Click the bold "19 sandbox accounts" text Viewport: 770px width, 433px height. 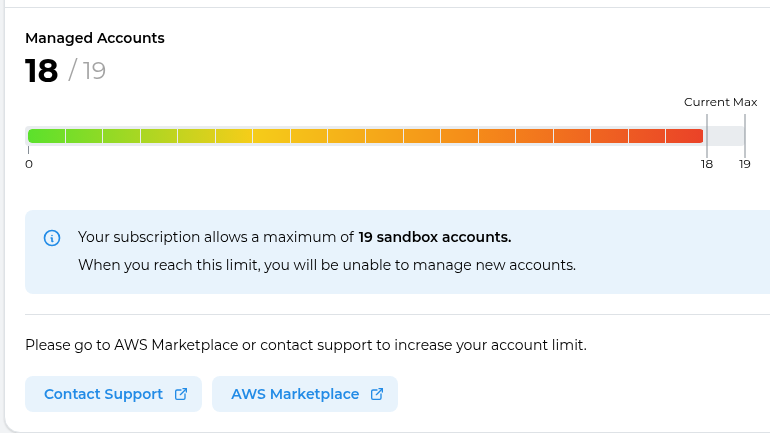click(435, 237)
